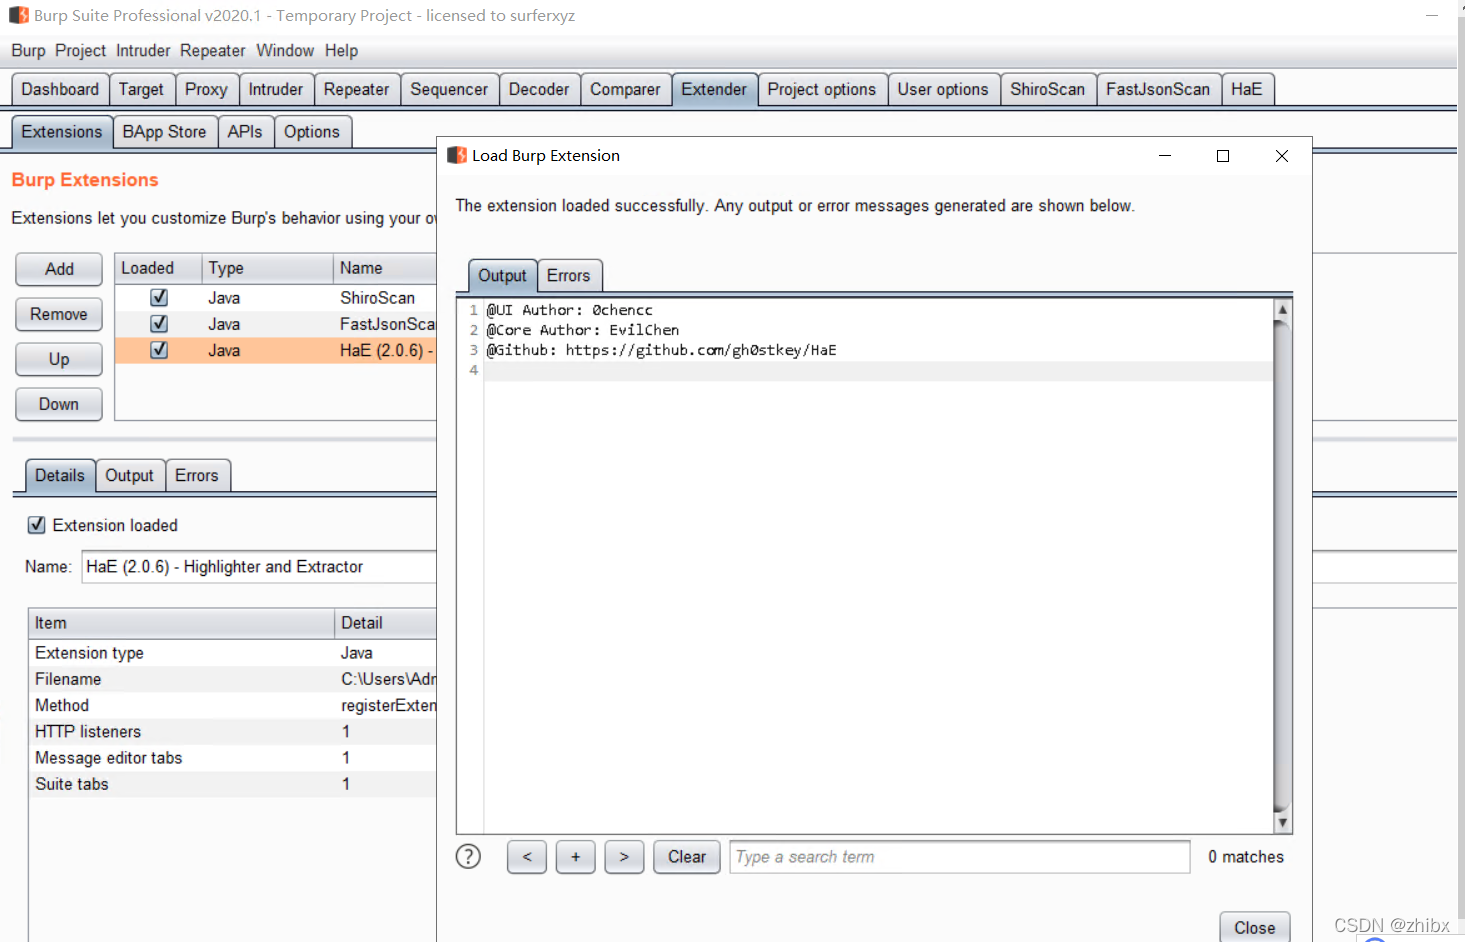This screenshot has height=942, width=1465.
Task: Open the Project menu
Action: tap(80, 51)
